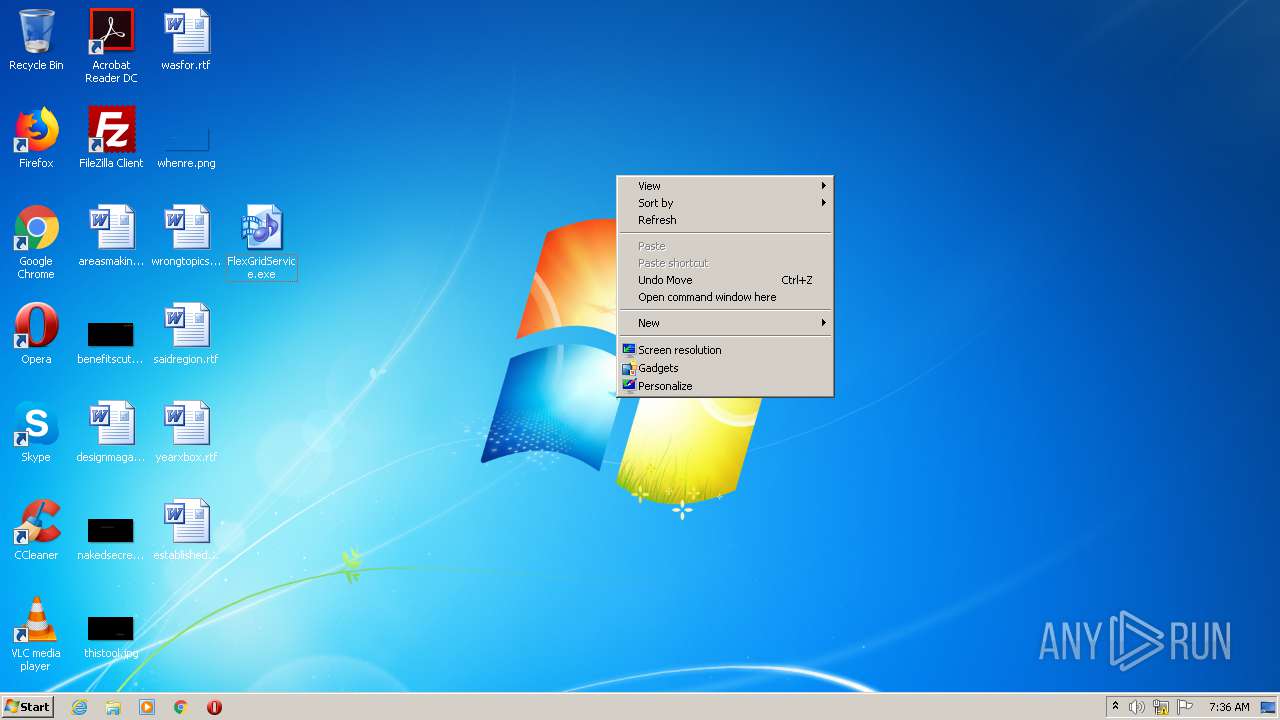1280x720 pixels.
Task: Choose Refresh in context menu
Action: click(725, 220)
